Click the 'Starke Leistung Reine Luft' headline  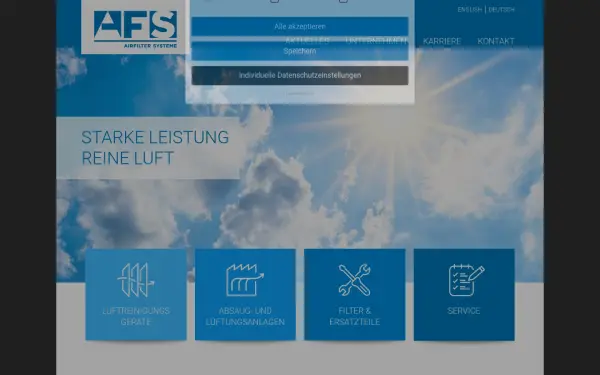pyautogui.click(x=155, y=148)
